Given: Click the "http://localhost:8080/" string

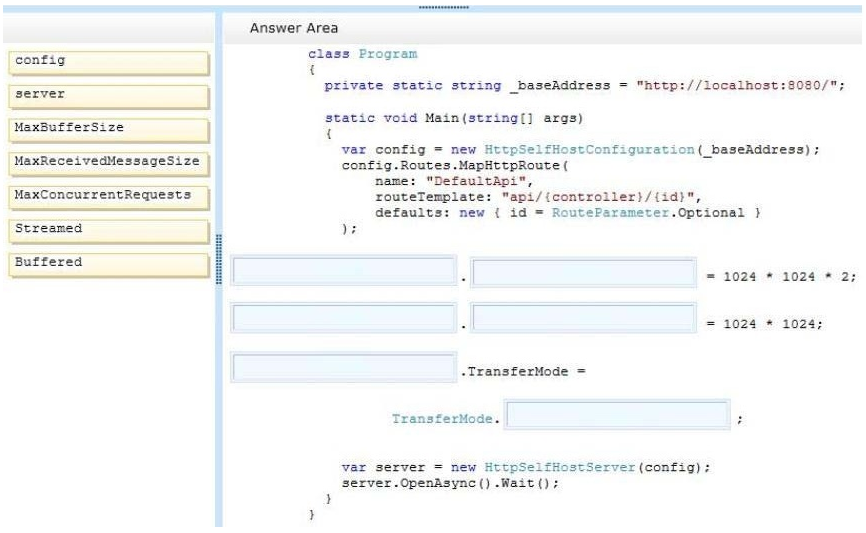Looking at the screenshot, I should 737,86.
